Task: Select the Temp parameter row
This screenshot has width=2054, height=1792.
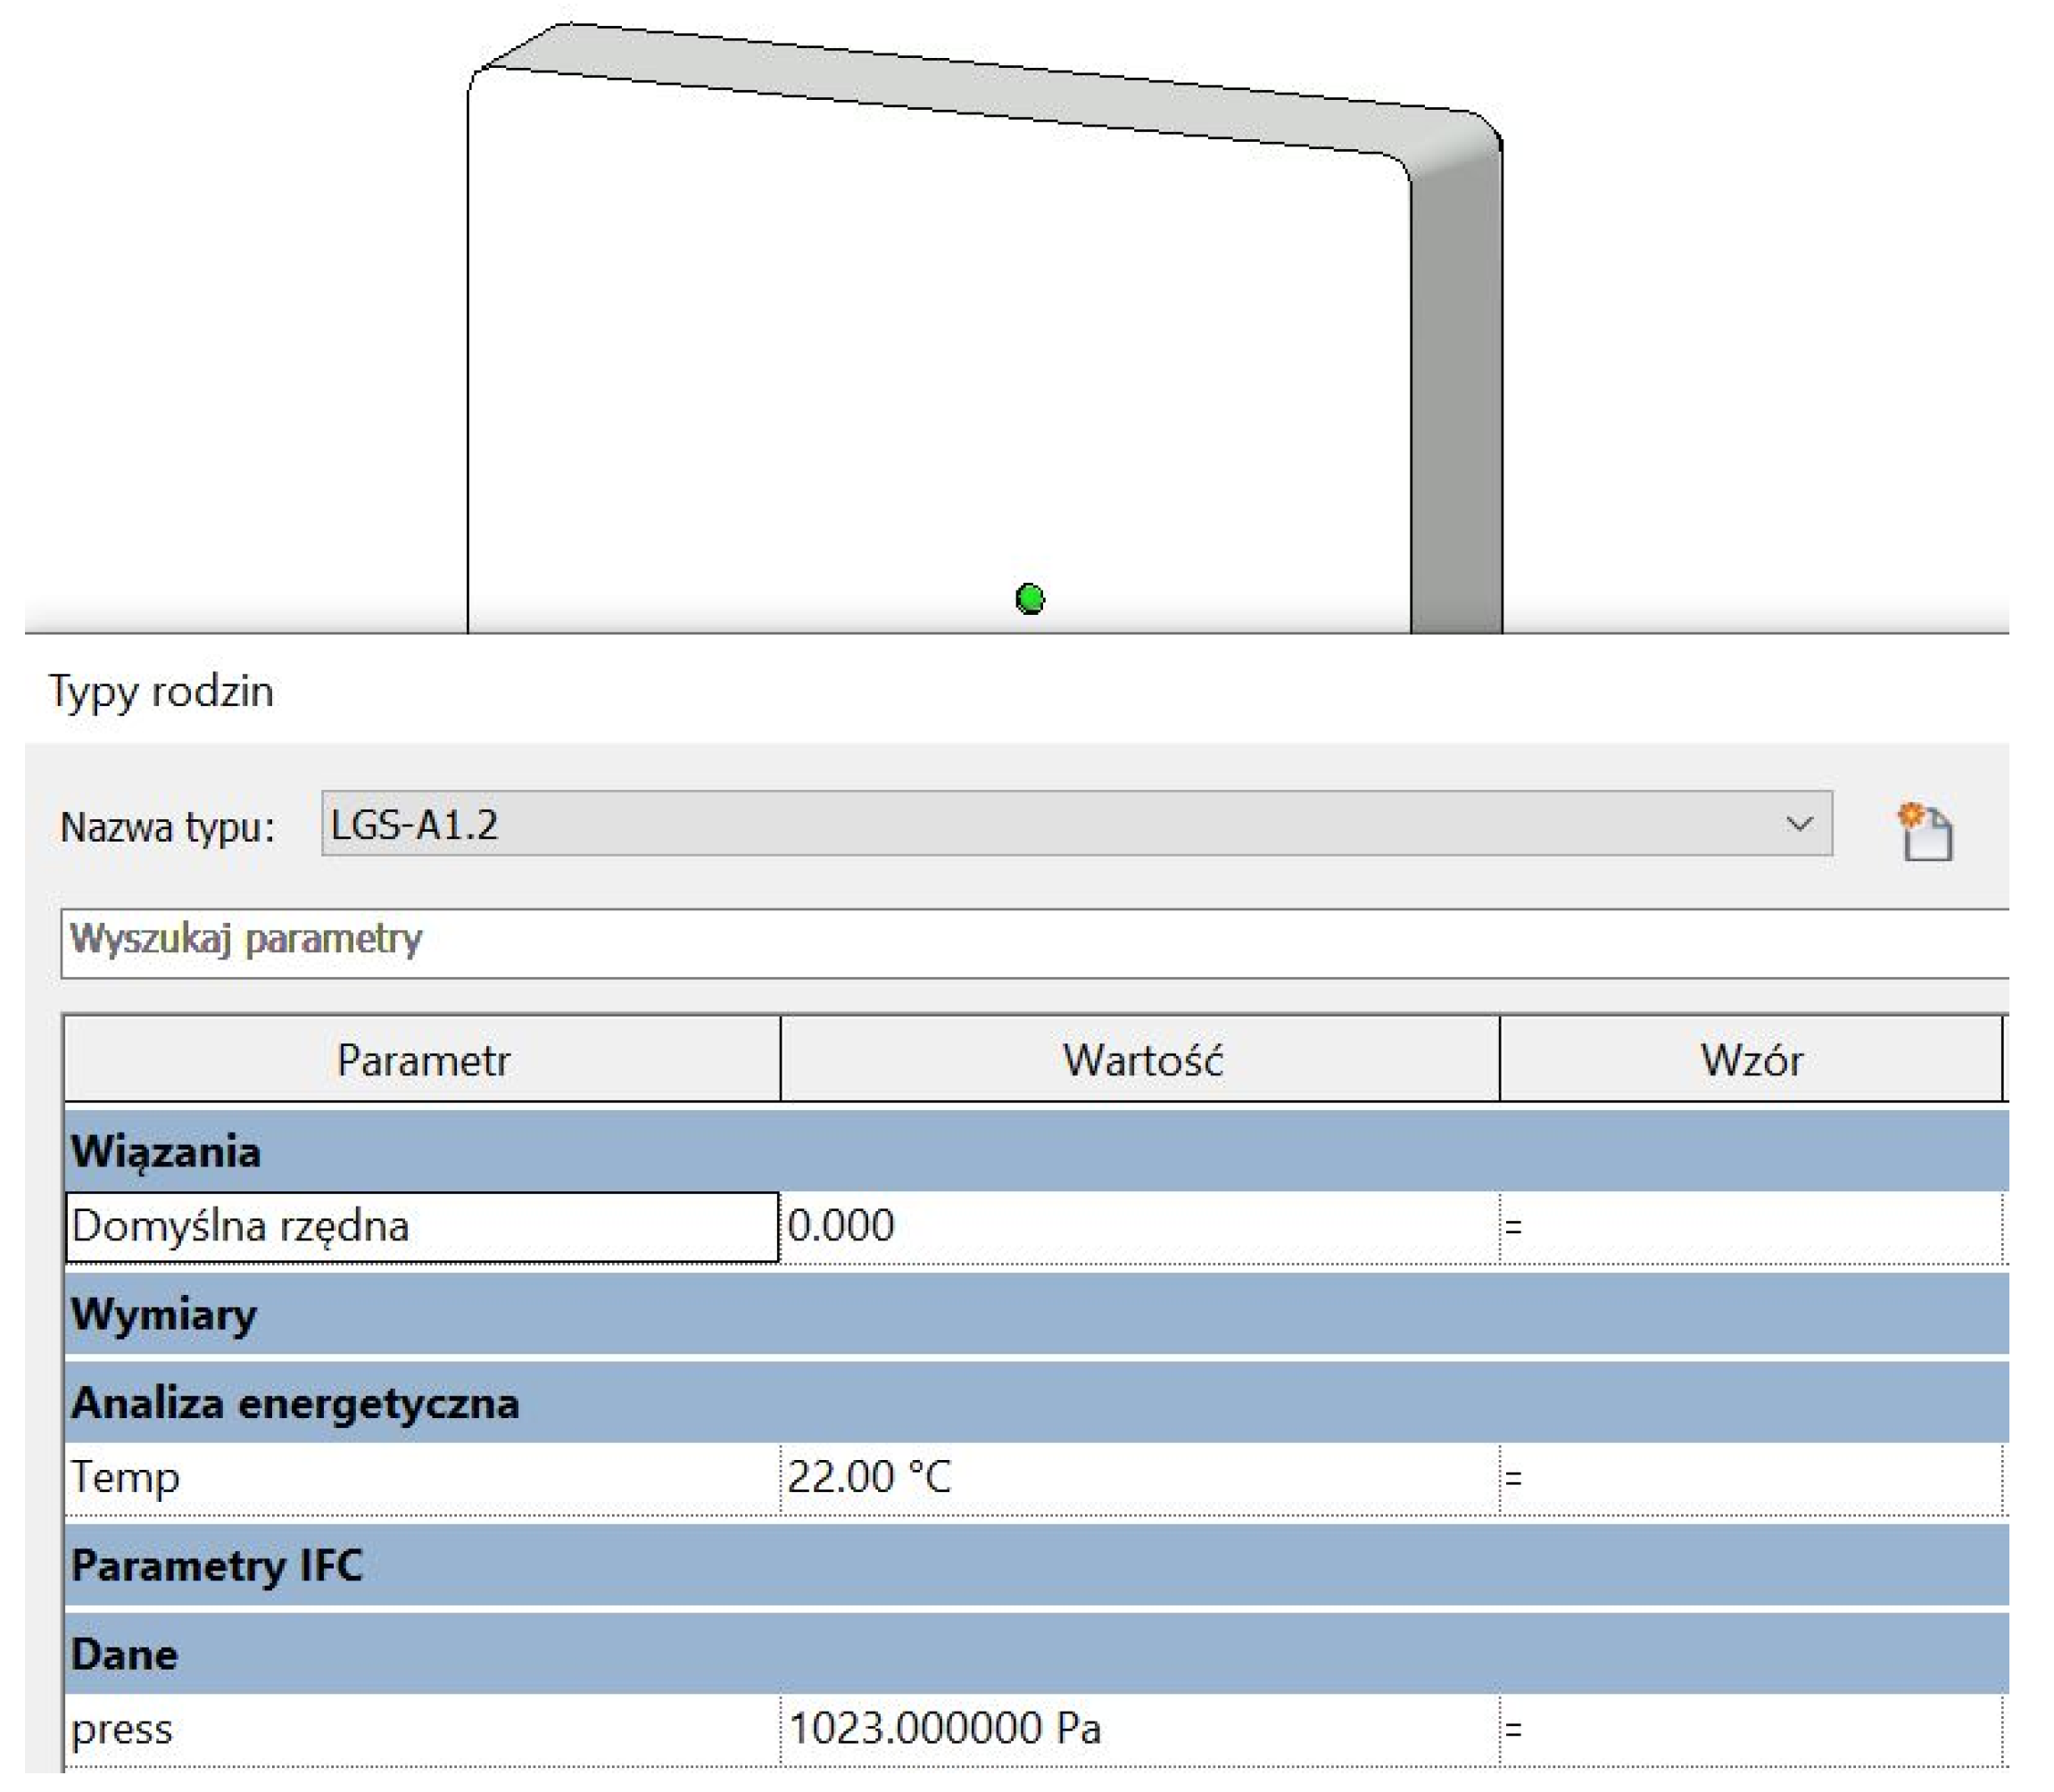Action: pos(422,1478)
